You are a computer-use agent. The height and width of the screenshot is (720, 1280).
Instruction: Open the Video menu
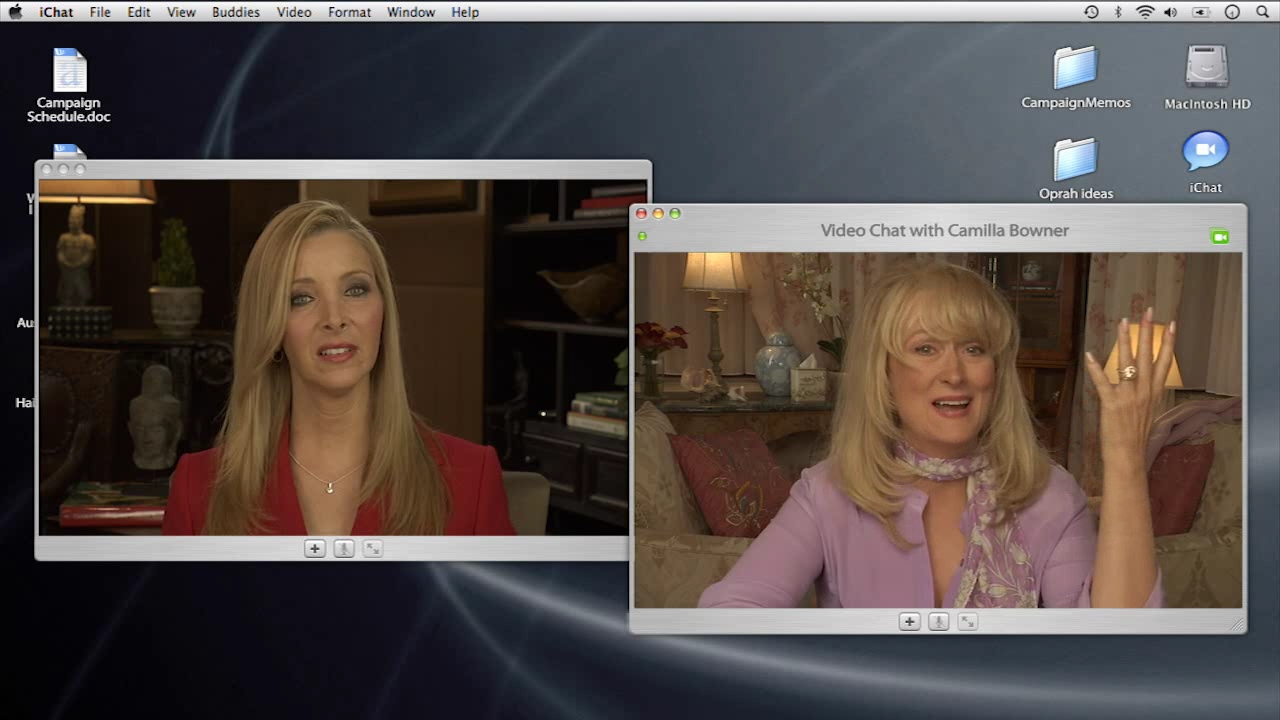click(294, 12)
